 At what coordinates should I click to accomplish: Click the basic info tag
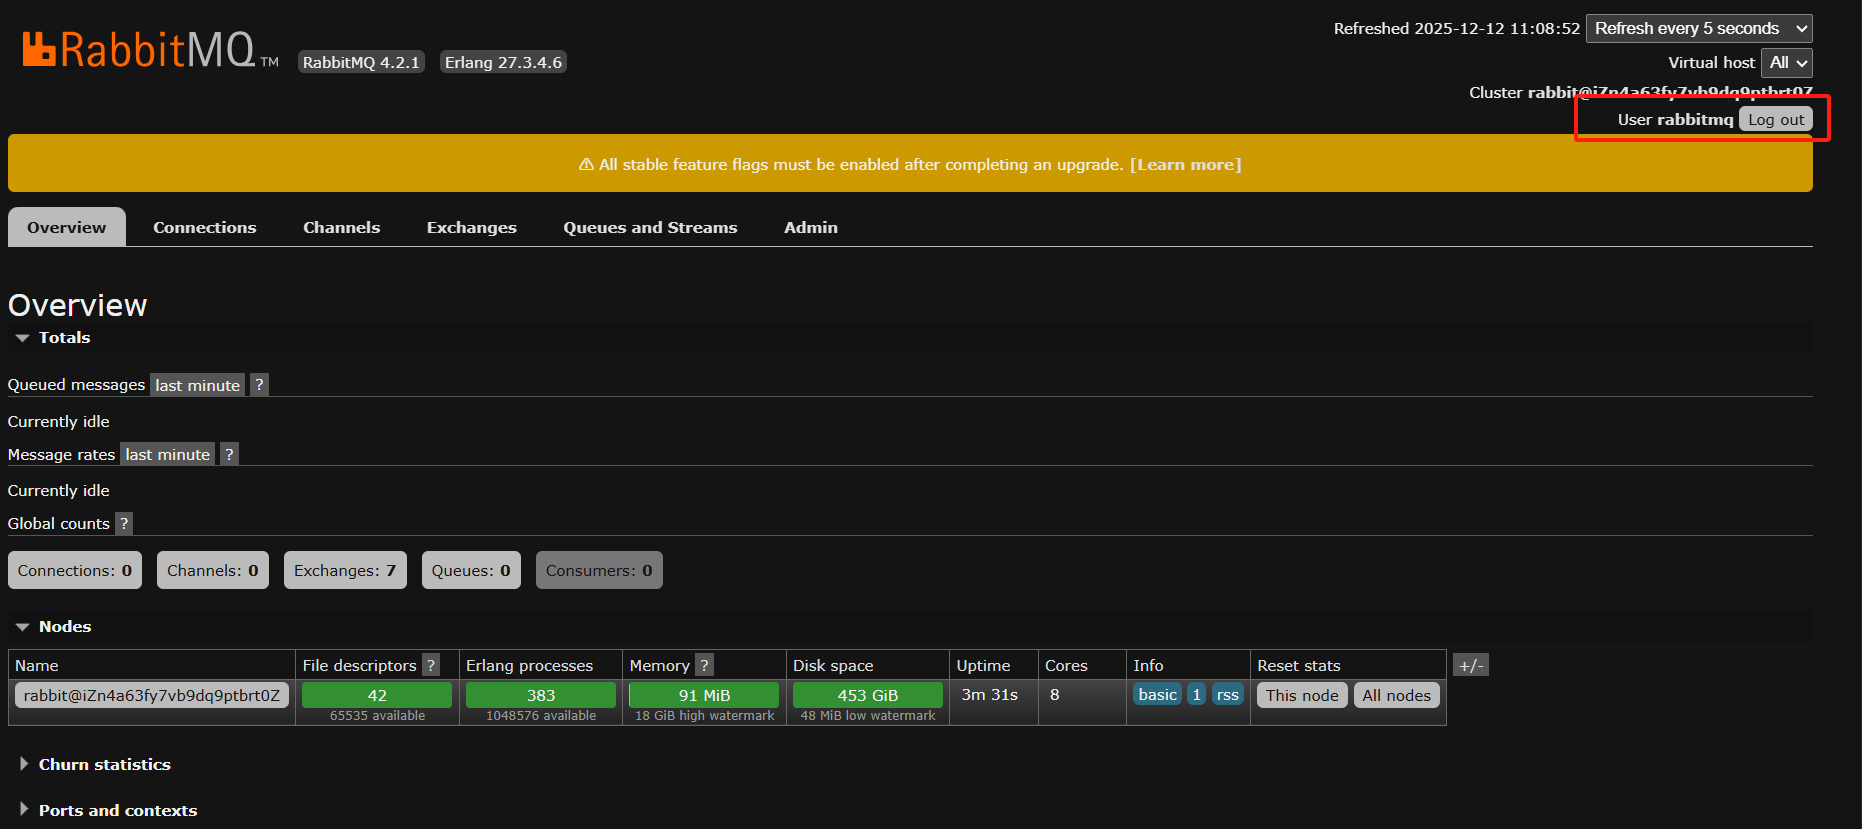(1158, 694)
